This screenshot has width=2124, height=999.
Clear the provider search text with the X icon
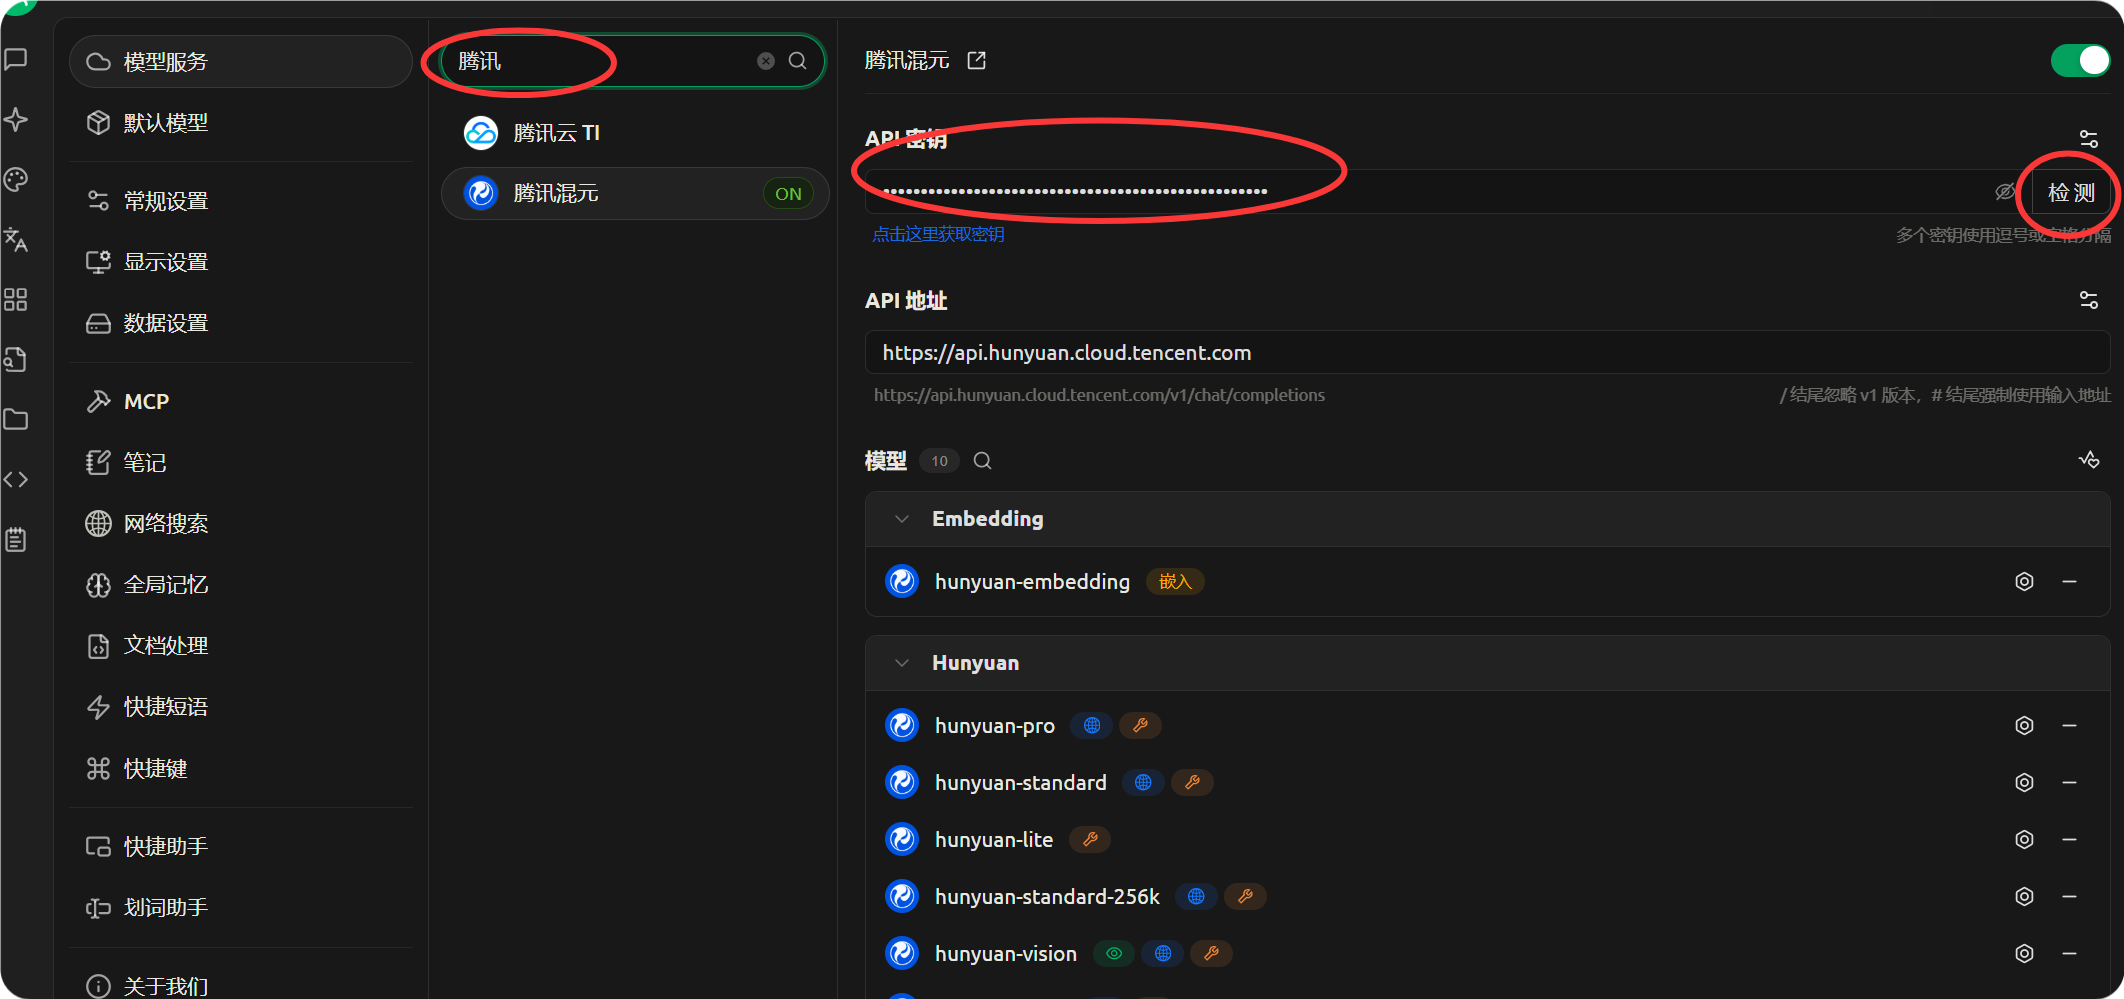click(766, 61)
